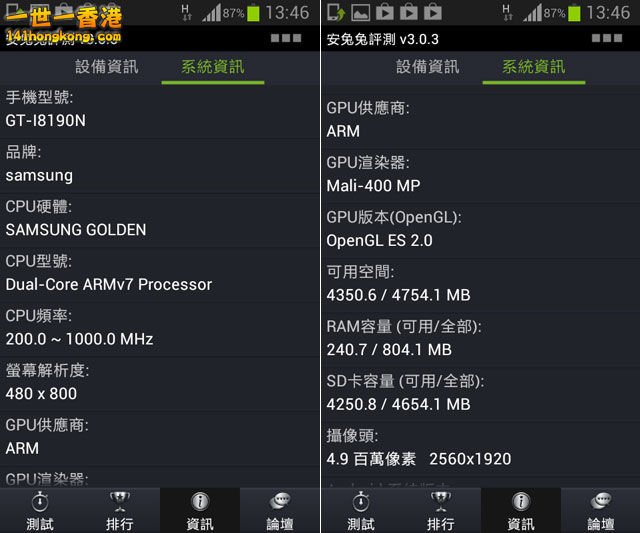Tap the 排行 trophy icon in left screenshot
Image resolution: width=640 pixels, height=533 pixels.
tap(120, 510)
